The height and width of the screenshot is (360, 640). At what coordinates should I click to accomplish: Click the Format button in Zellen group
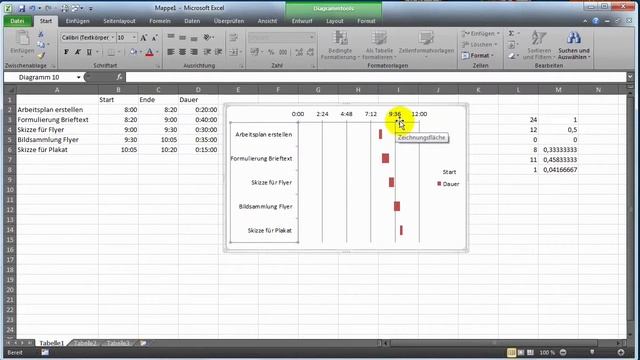click(478, 55)
